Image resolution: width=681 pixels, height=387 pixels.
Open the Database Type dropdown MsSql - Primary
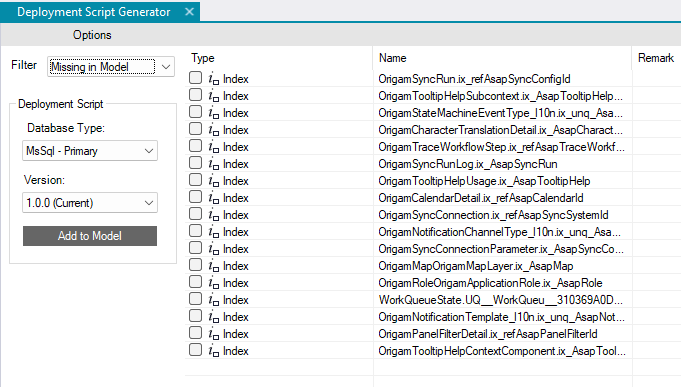point(90,151)
